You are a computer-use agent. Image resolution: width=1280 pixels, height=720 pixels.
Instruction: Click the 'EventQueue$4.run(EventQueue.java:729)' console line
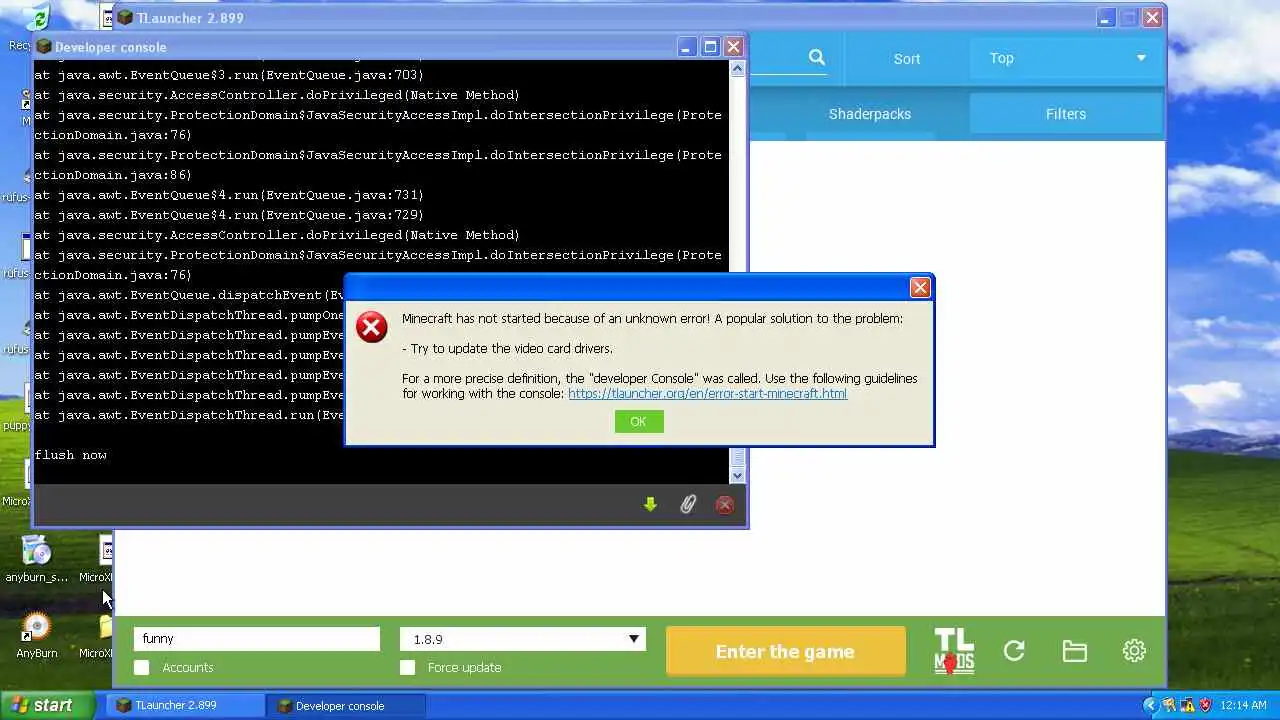point(229,215)
